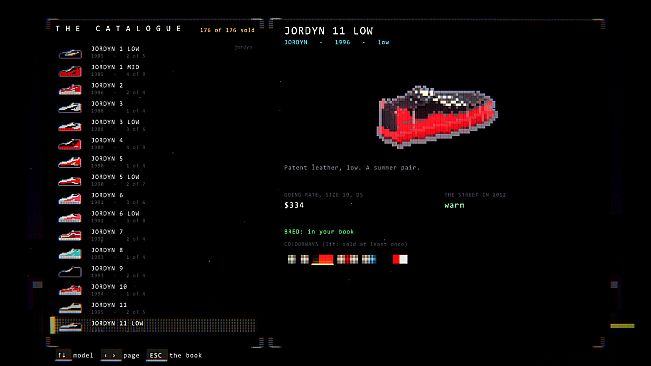The image size is (651, 366).
Task: Click the JORDYN 4 shoe icon
Action: point(70,144)
